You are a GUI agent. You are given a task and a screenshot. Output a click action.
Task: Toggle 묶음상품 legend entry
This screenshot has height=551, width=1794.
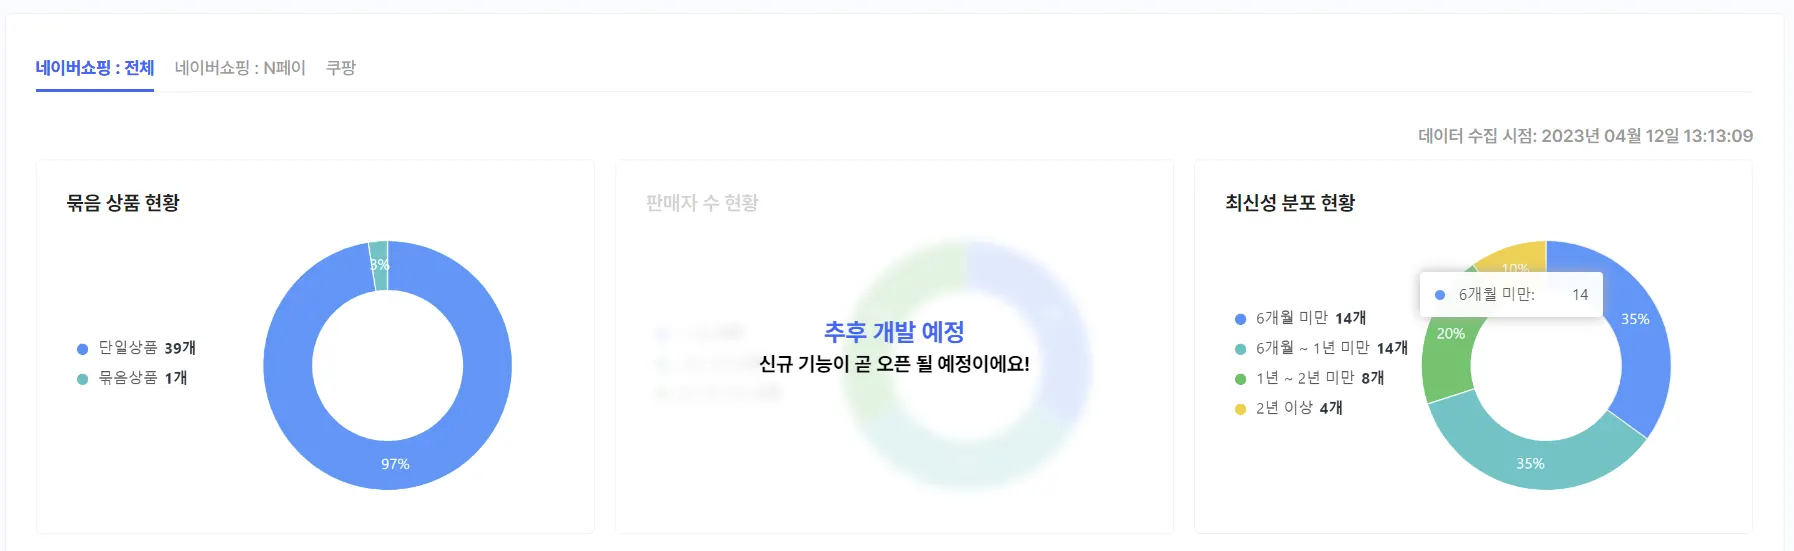[132, 378]
